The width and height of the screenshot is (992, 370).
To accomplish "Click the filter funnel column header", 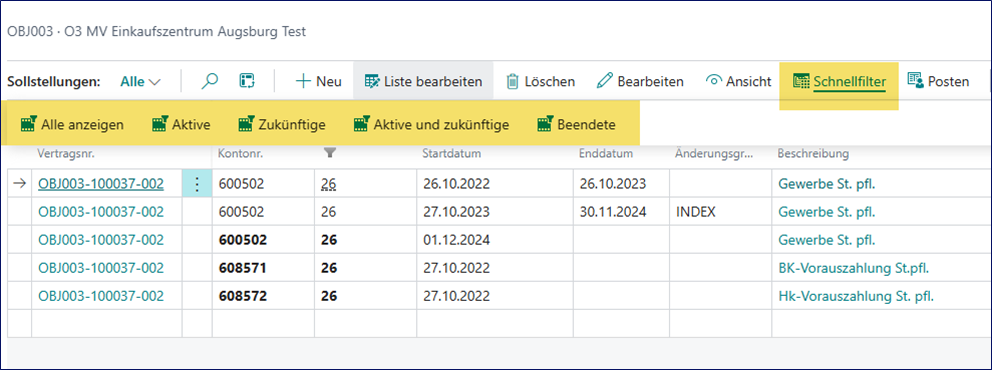I will 329,153.
